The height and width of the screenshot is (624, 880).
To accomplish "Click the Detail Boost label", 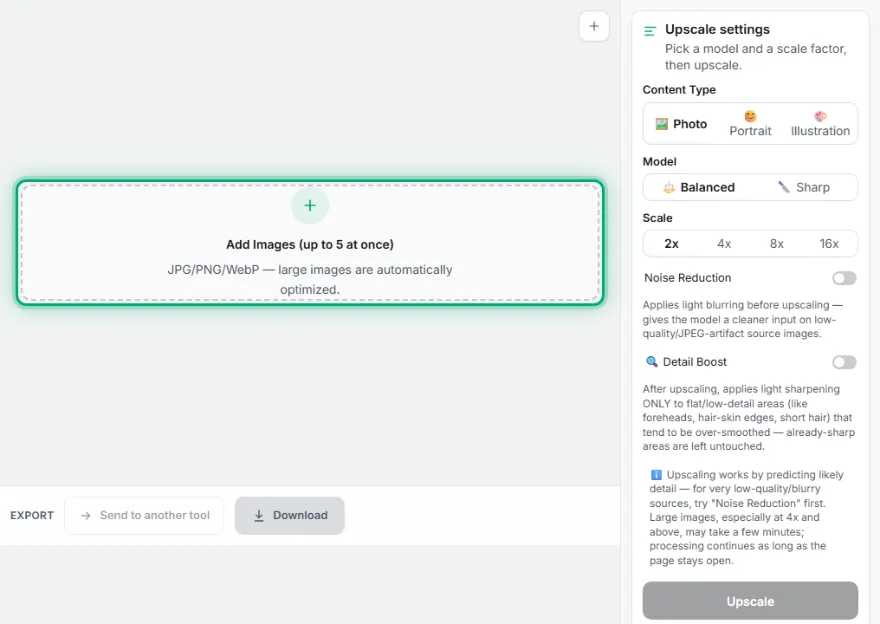I will [695, 362].
